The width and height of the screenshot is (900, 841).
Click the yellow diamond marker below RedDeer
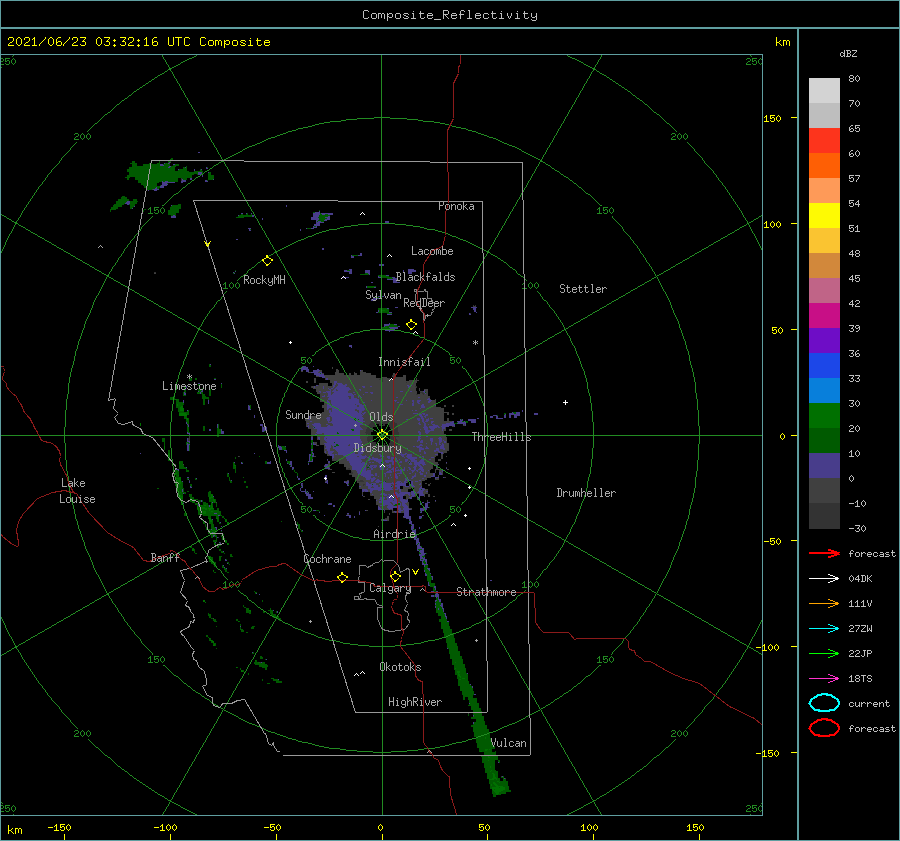[x=412, y=325]
